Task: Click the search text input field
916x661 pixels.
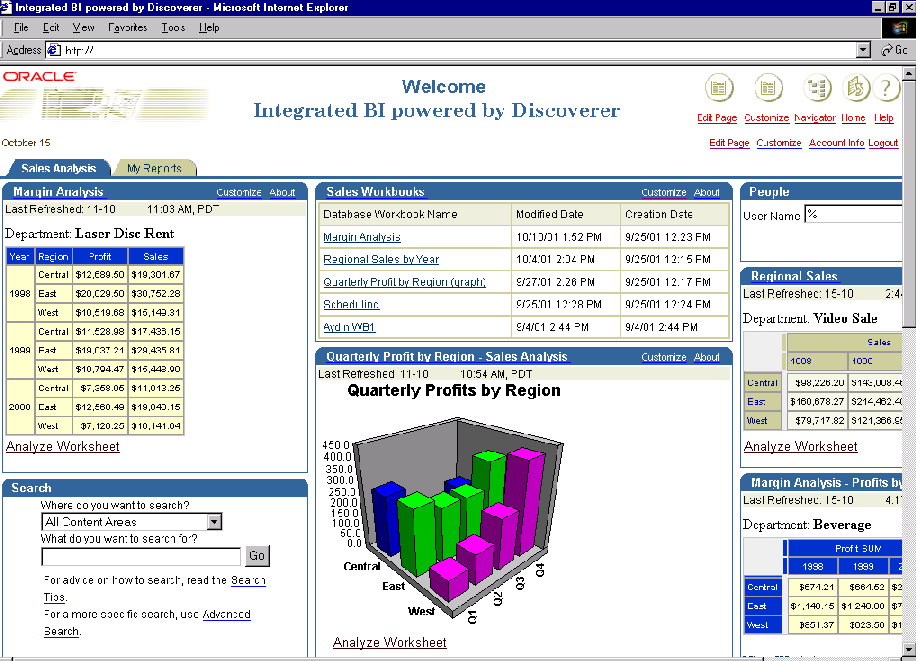Action: click(141, 556)
